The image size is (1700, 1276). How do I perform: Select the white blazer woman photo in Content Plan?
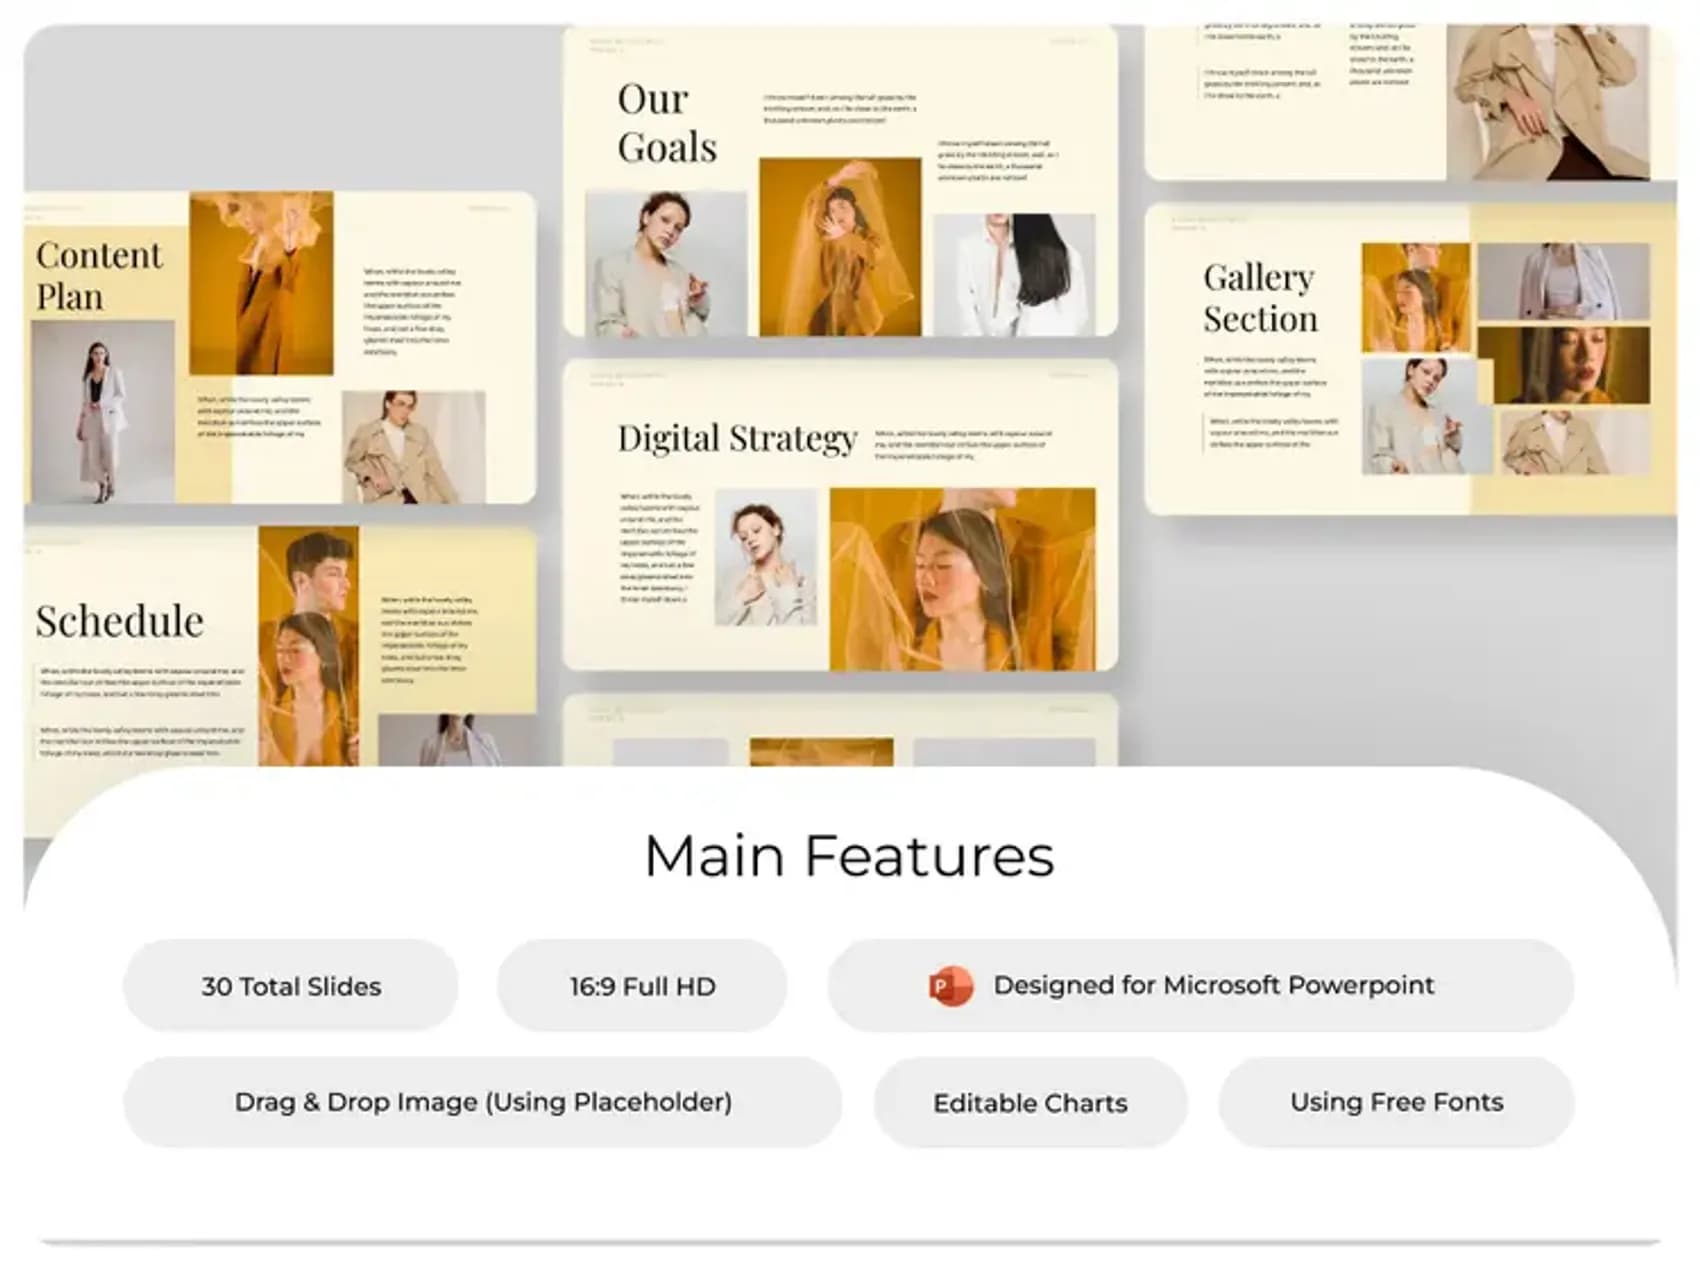tap(103, 412)
